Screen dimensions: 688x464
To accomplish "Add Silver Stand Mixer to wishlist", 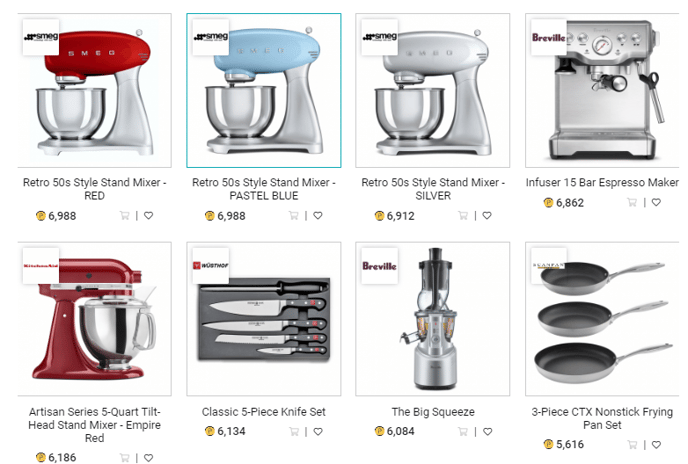I will point(487,216).
